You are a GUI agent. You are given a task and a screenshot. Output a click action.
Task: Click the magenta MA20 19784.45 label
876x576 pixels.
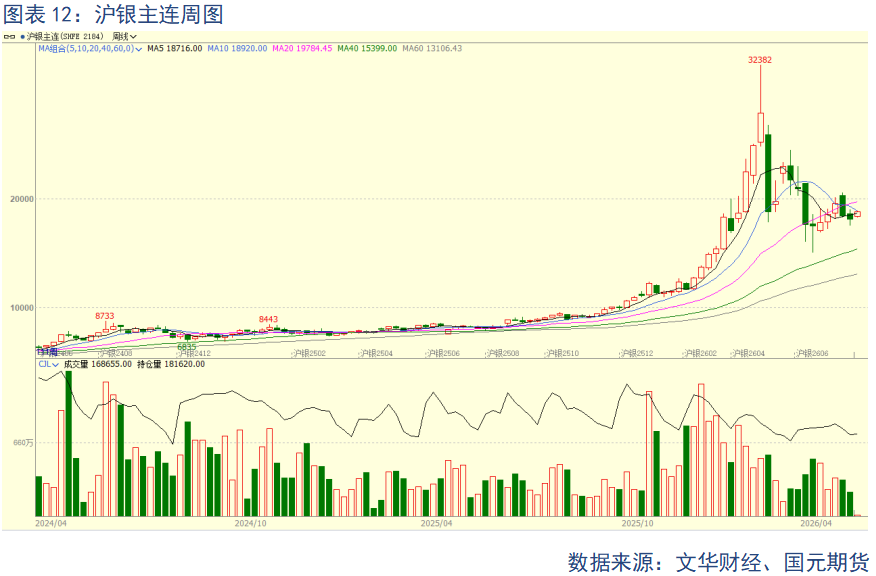pyautogui.click(x=302, y=49)
